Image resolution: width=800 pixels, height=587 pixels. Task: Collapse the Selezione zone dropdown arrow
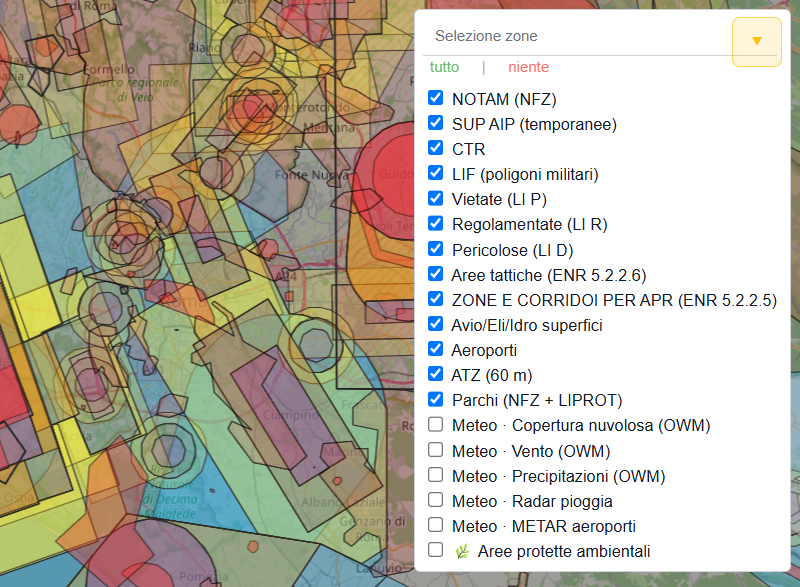pos(757,42)
